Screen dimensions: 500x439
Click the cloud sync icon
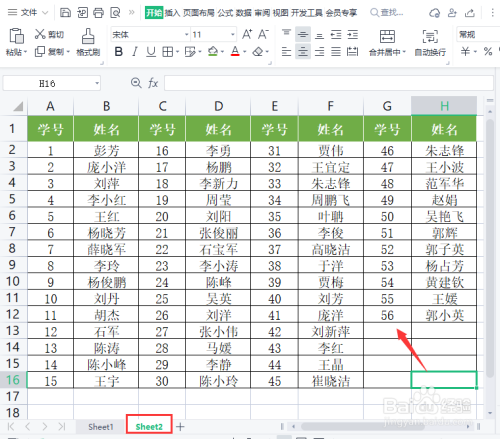click(x=434, y=13)
